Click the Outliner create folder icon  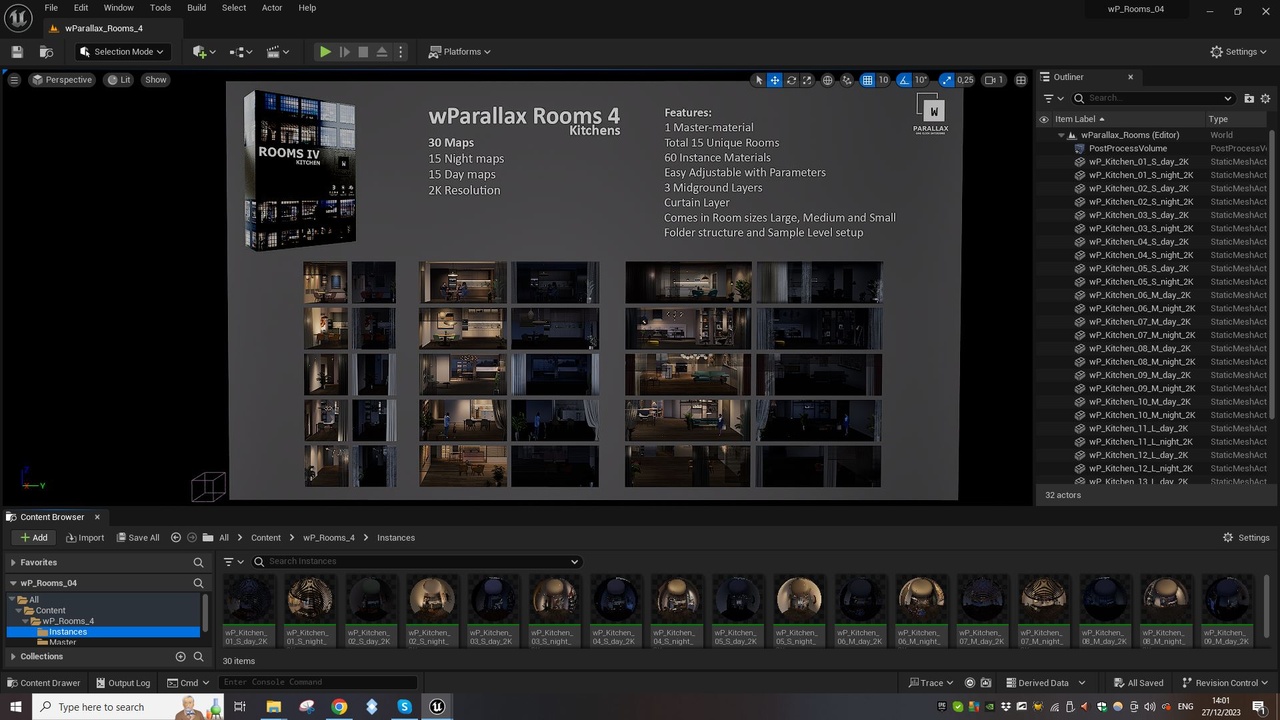coord(1249,98)
